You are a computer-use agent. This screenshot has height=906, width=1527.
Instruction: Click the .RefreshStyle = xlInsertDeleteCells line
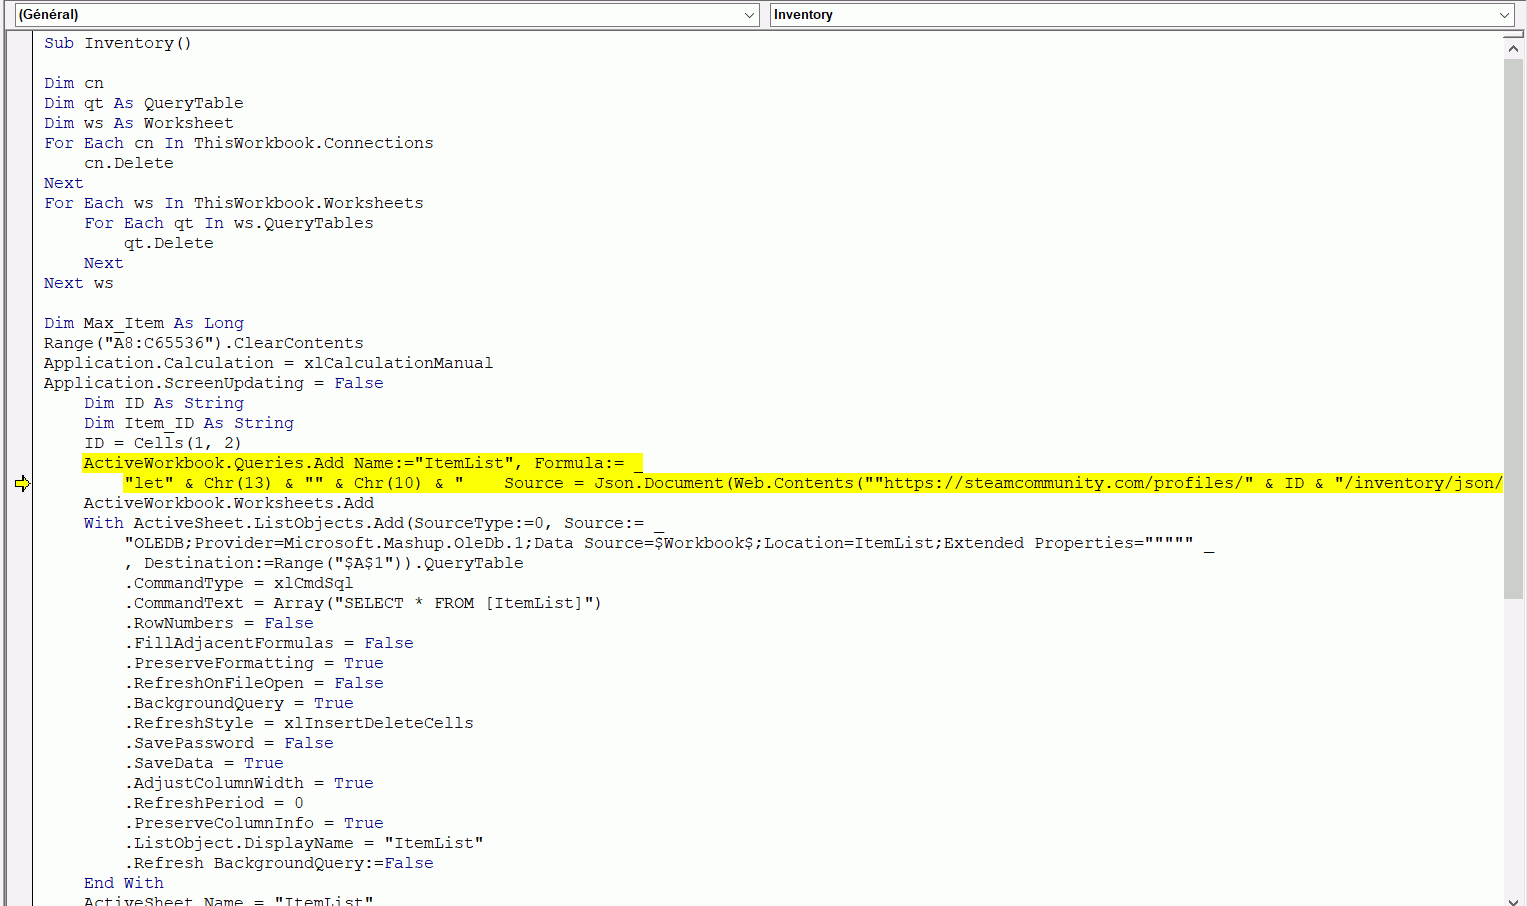tap(298, 724)
